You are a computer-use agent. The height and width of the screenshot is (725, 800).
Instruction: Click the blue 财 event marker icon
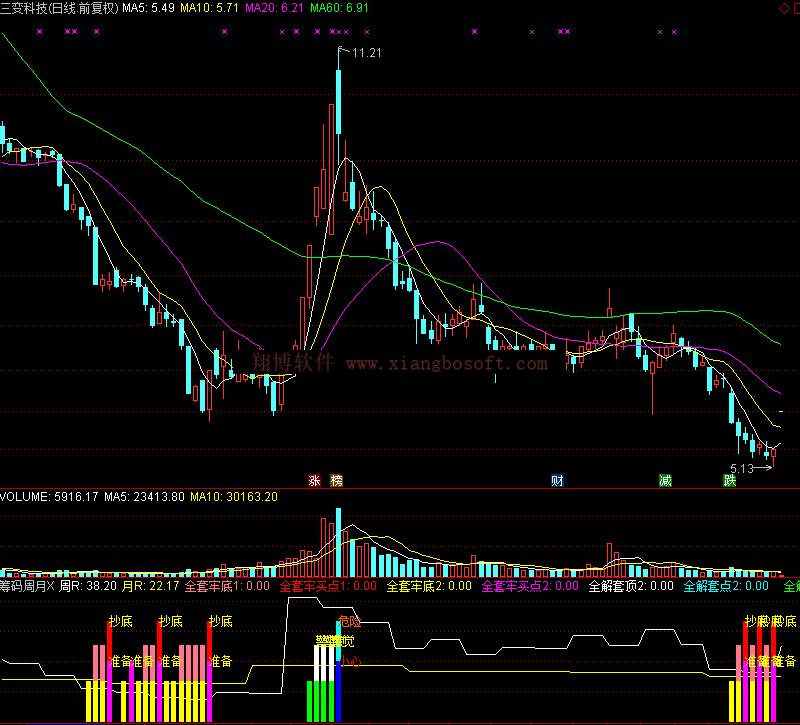coord(557,481)
